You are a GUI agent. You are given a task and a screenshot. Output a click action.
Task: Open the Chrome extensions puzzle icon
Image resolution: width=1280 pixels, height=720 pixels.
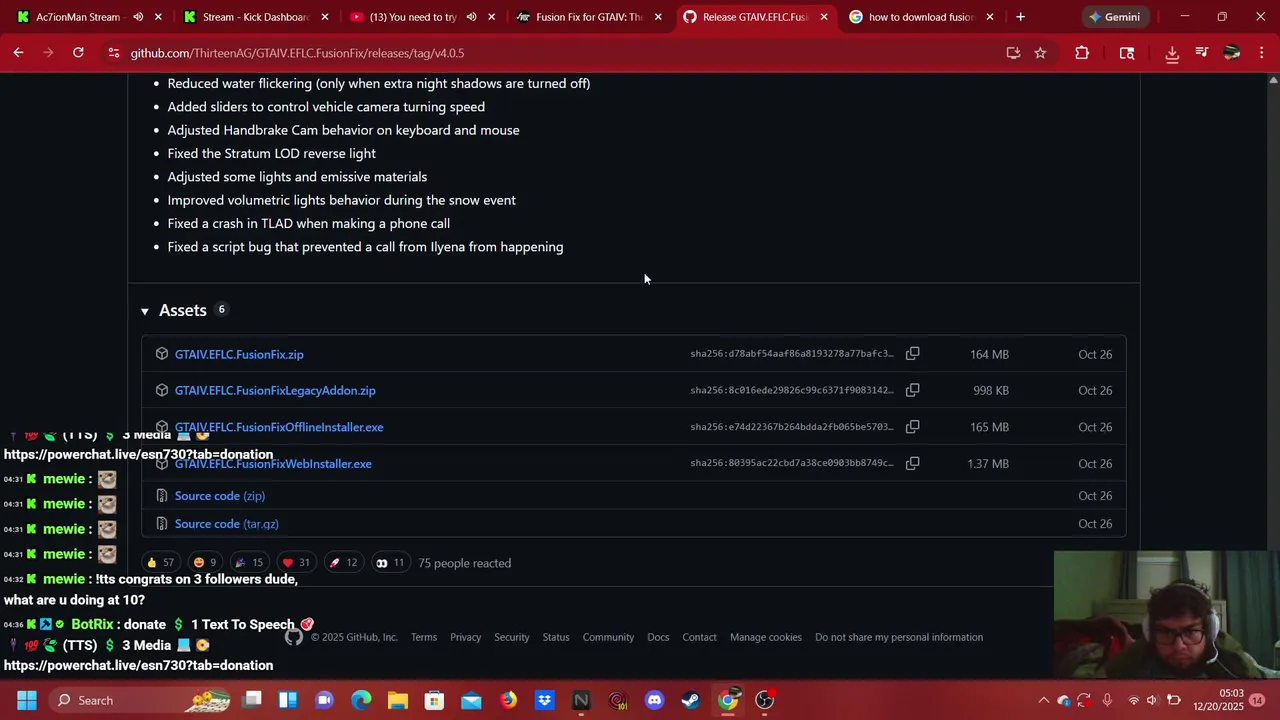click(x=1082, y=53)
